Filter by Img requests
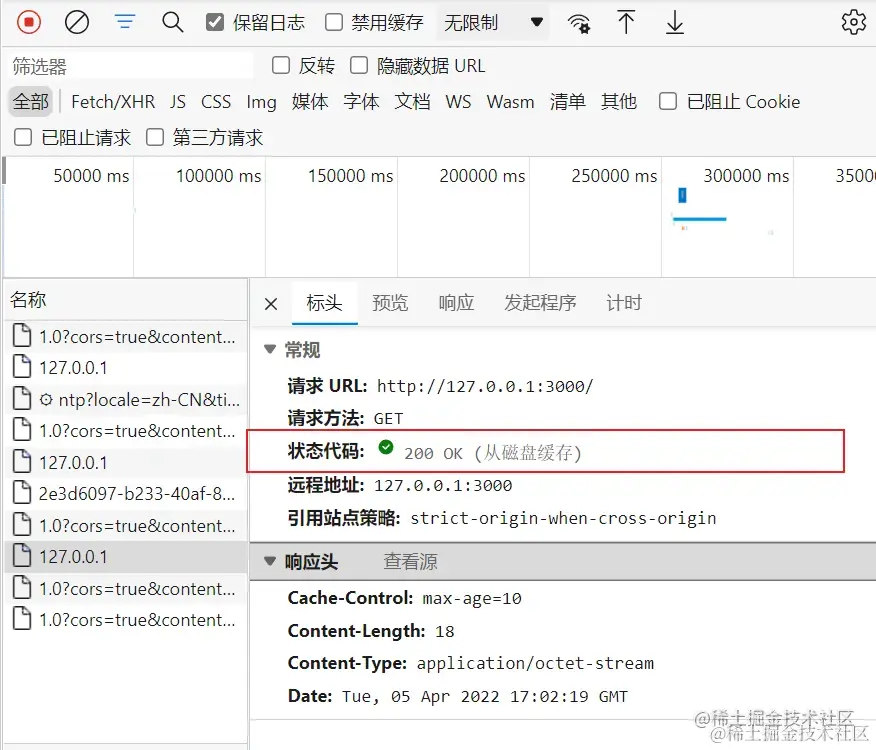The height and width of the screenshot is (750, 876). click(261, 102)
